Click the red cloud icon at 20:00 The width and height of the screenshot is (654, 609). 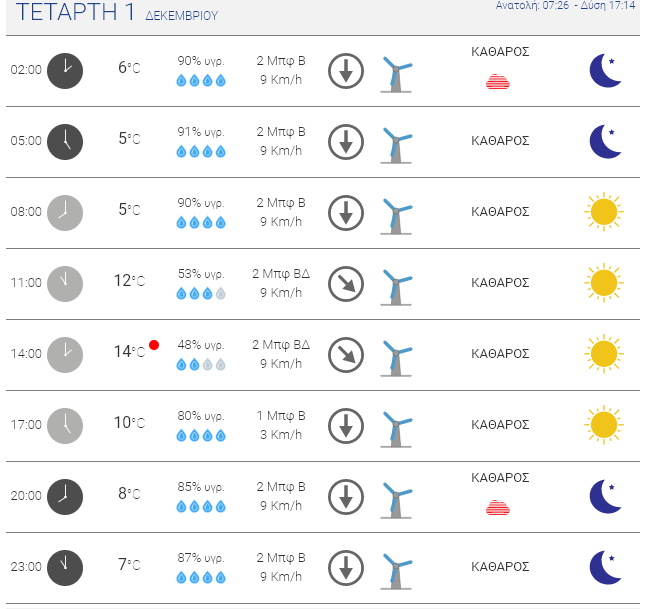click(x=498, y=507)
